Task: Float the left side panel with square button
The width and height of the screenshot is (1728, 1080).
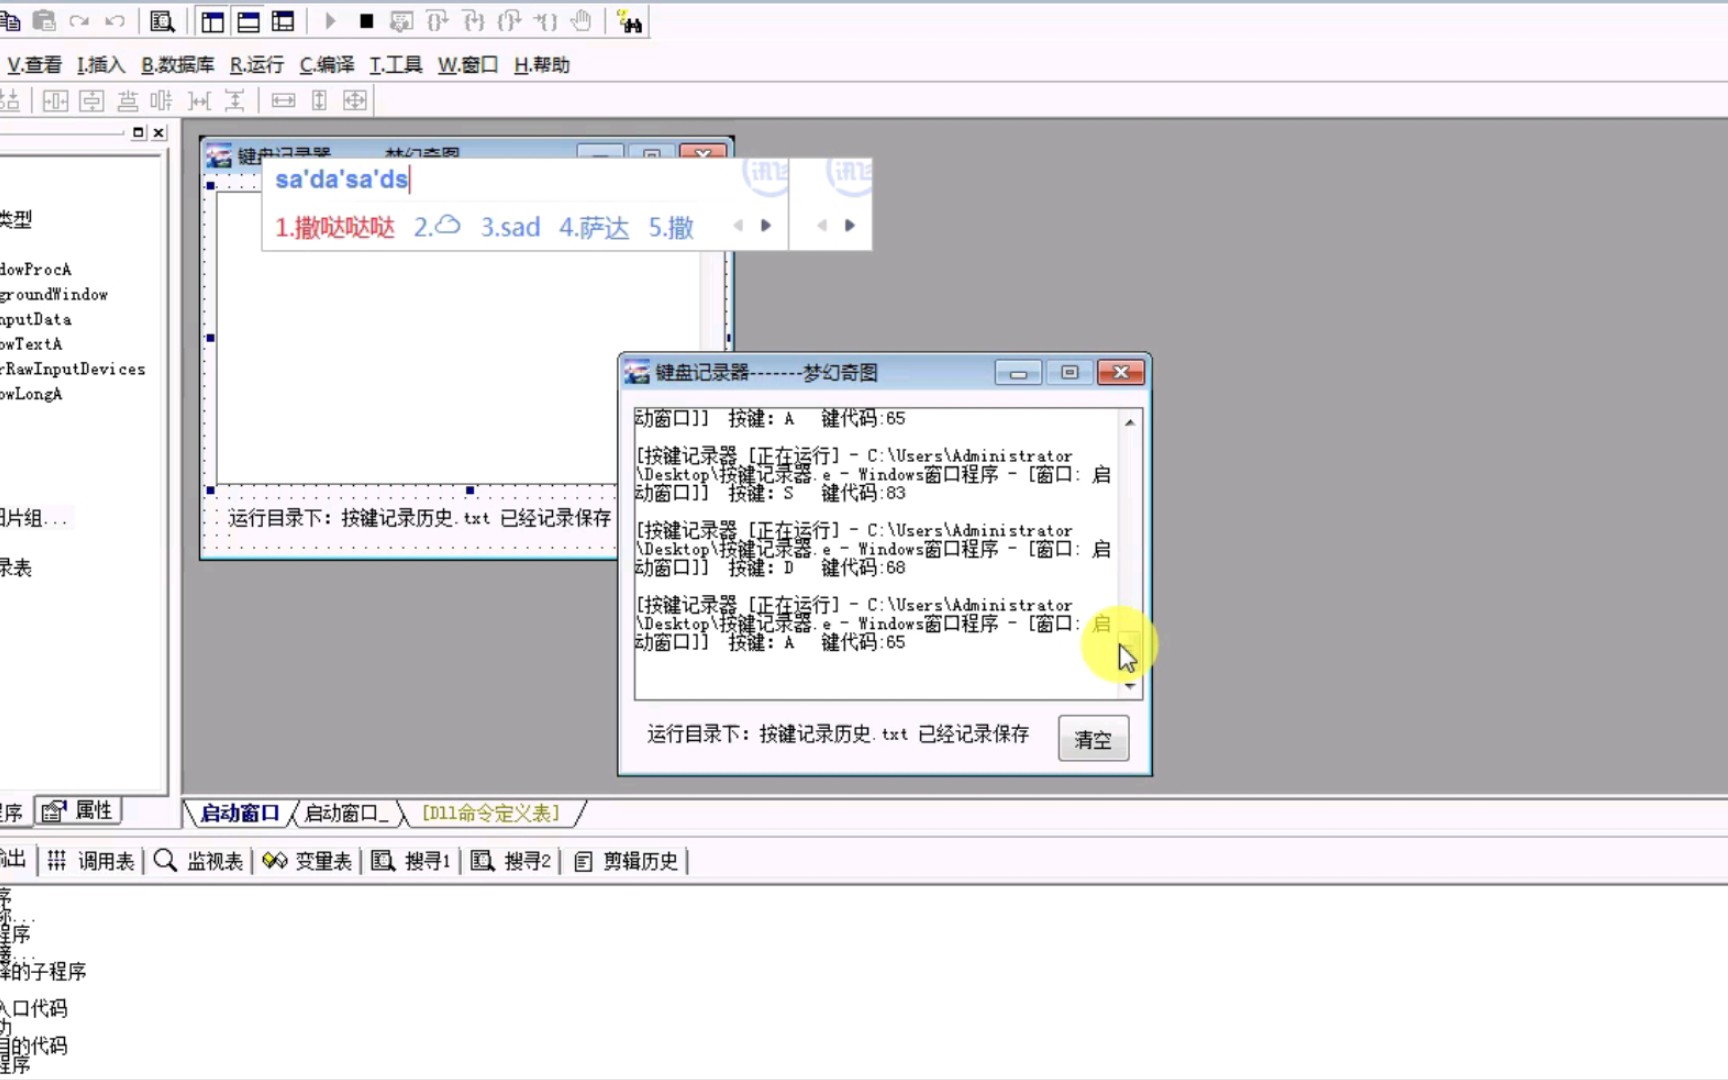Action: click(138, 132)
